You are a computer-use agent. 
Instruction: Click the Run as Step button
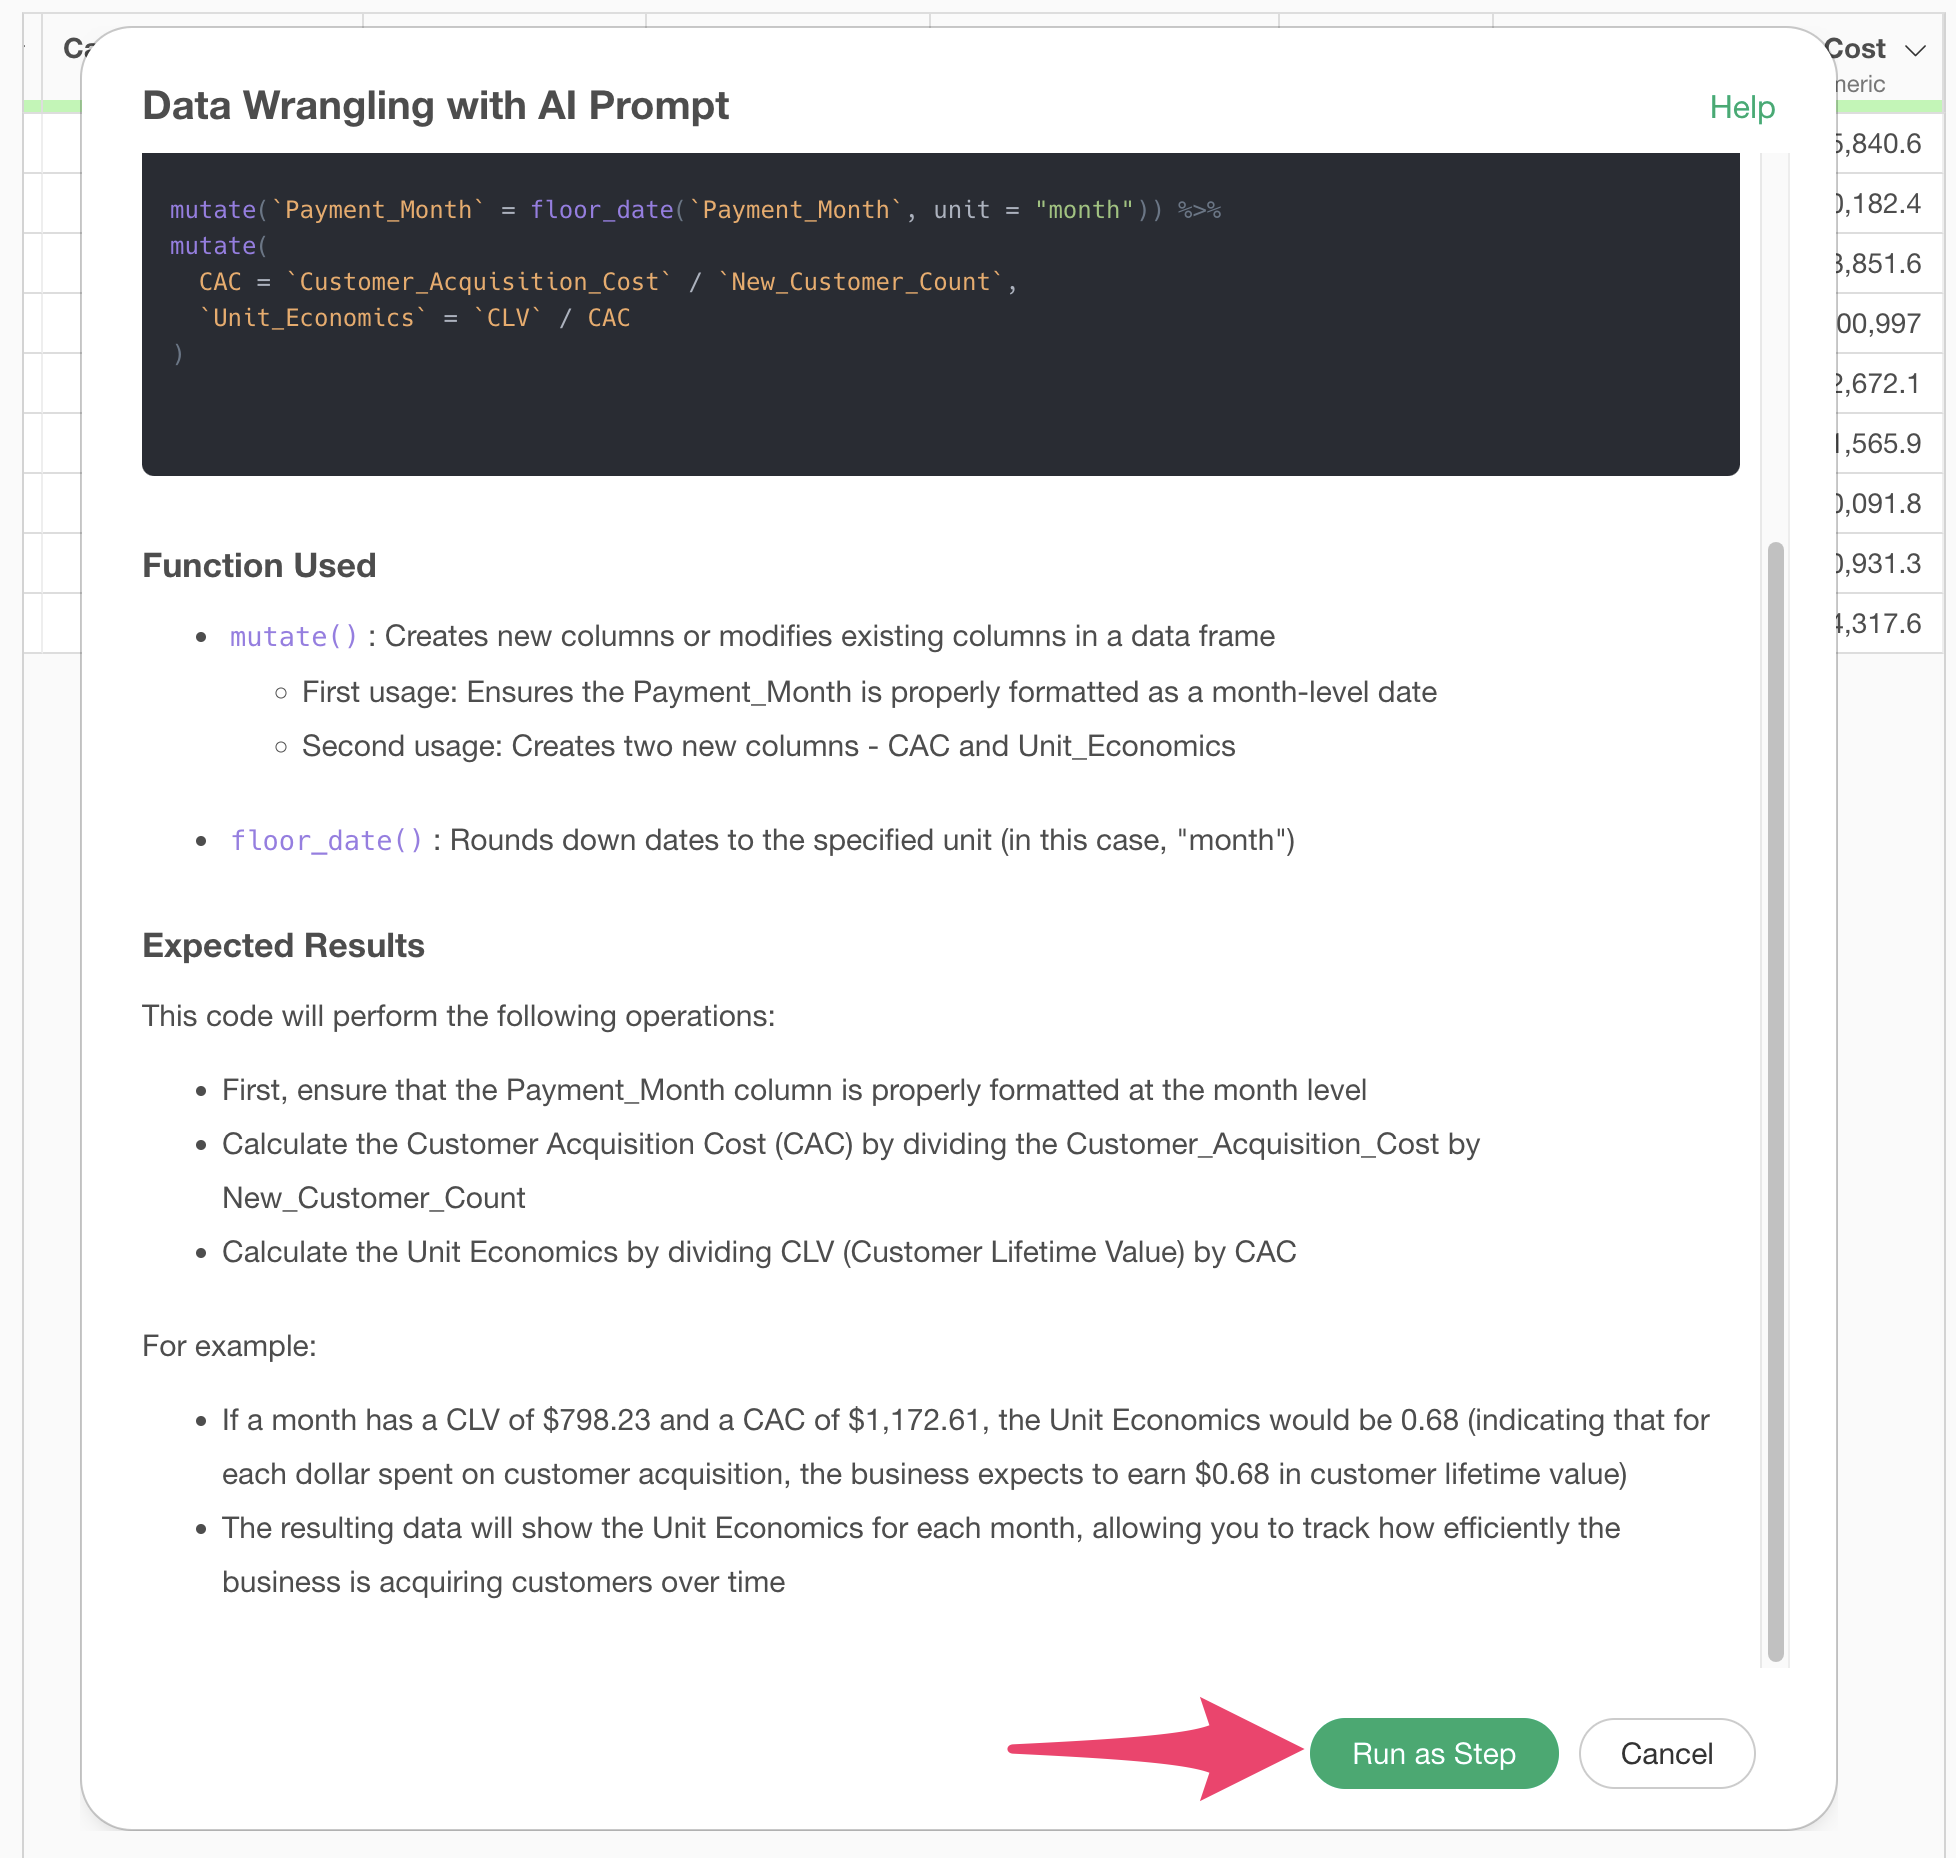coord(1433,1753)
